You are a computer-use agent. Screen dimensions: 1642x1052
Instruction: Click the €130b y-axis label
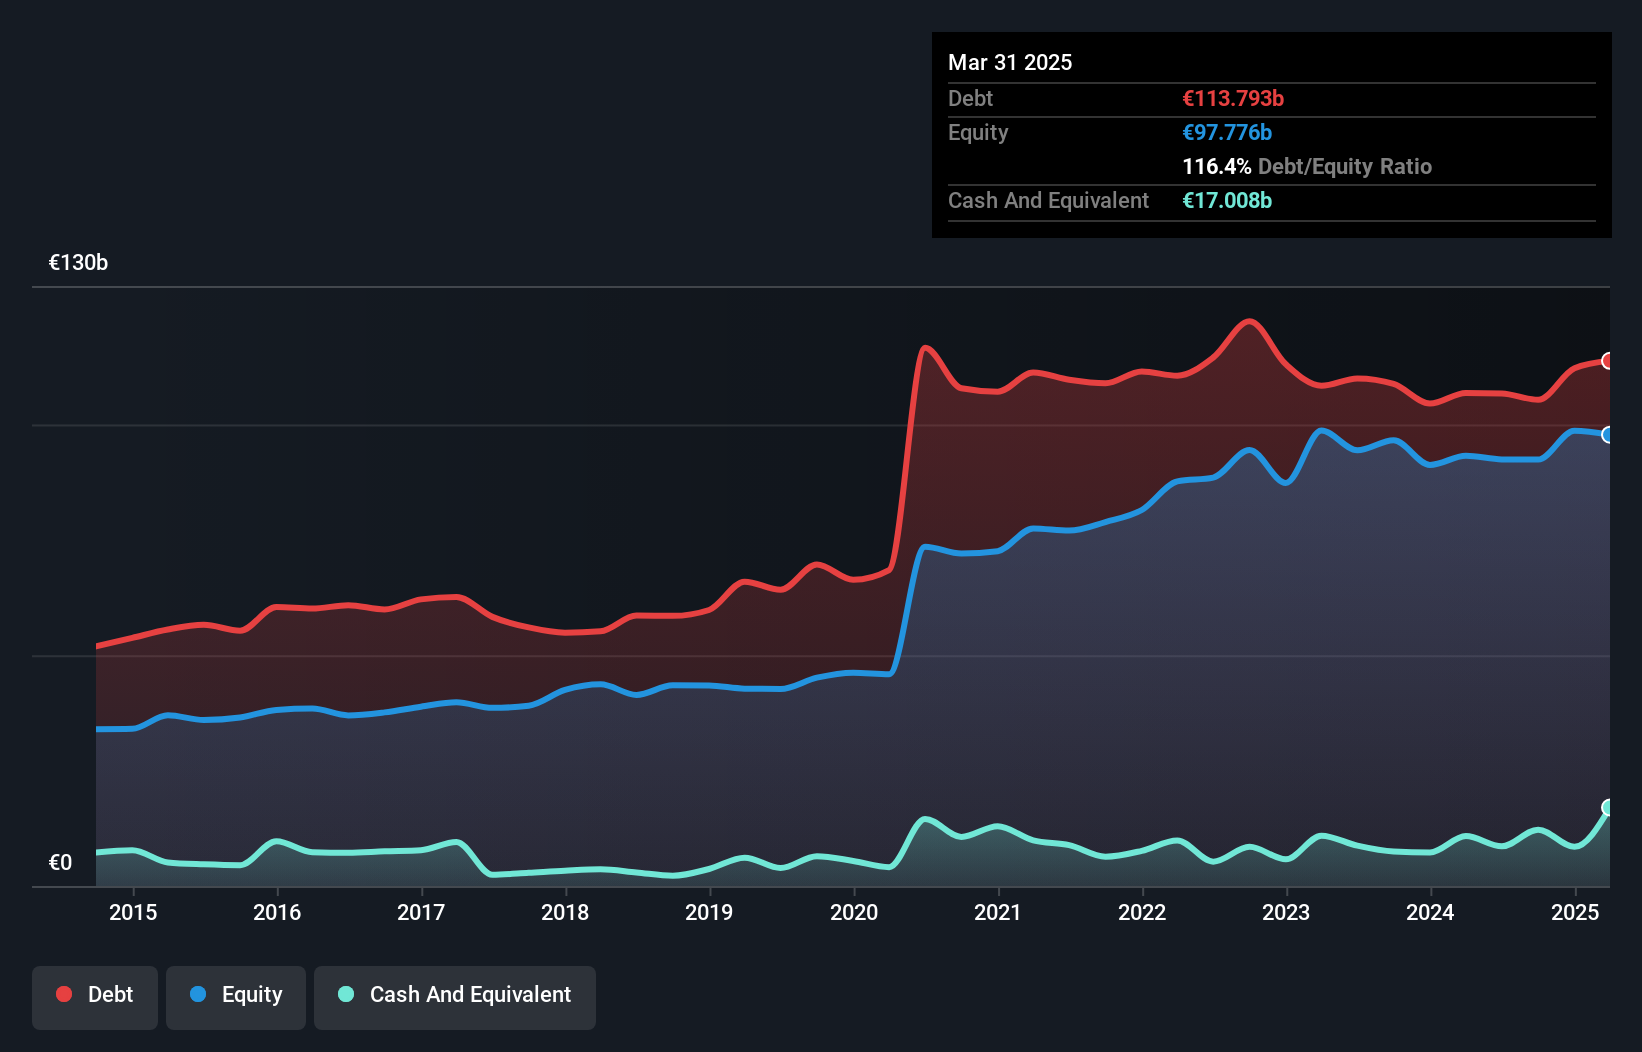pos(78,263)
